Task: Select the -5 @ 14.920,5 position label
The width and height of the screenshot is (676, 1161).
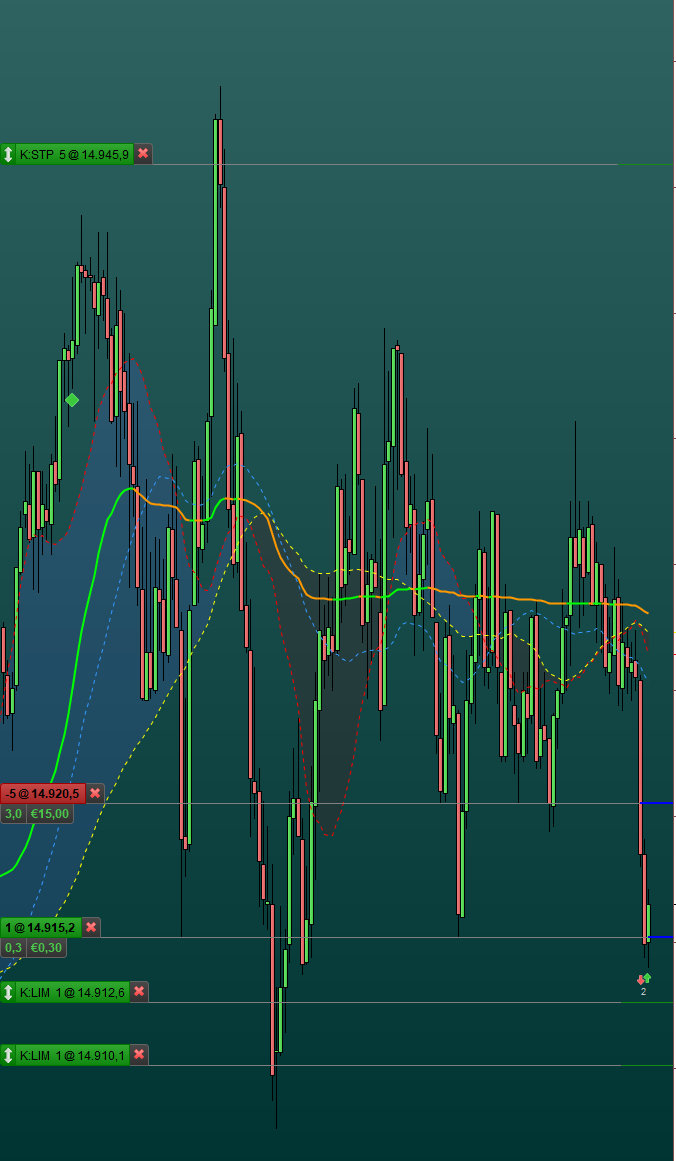Action: coord(43,793)
